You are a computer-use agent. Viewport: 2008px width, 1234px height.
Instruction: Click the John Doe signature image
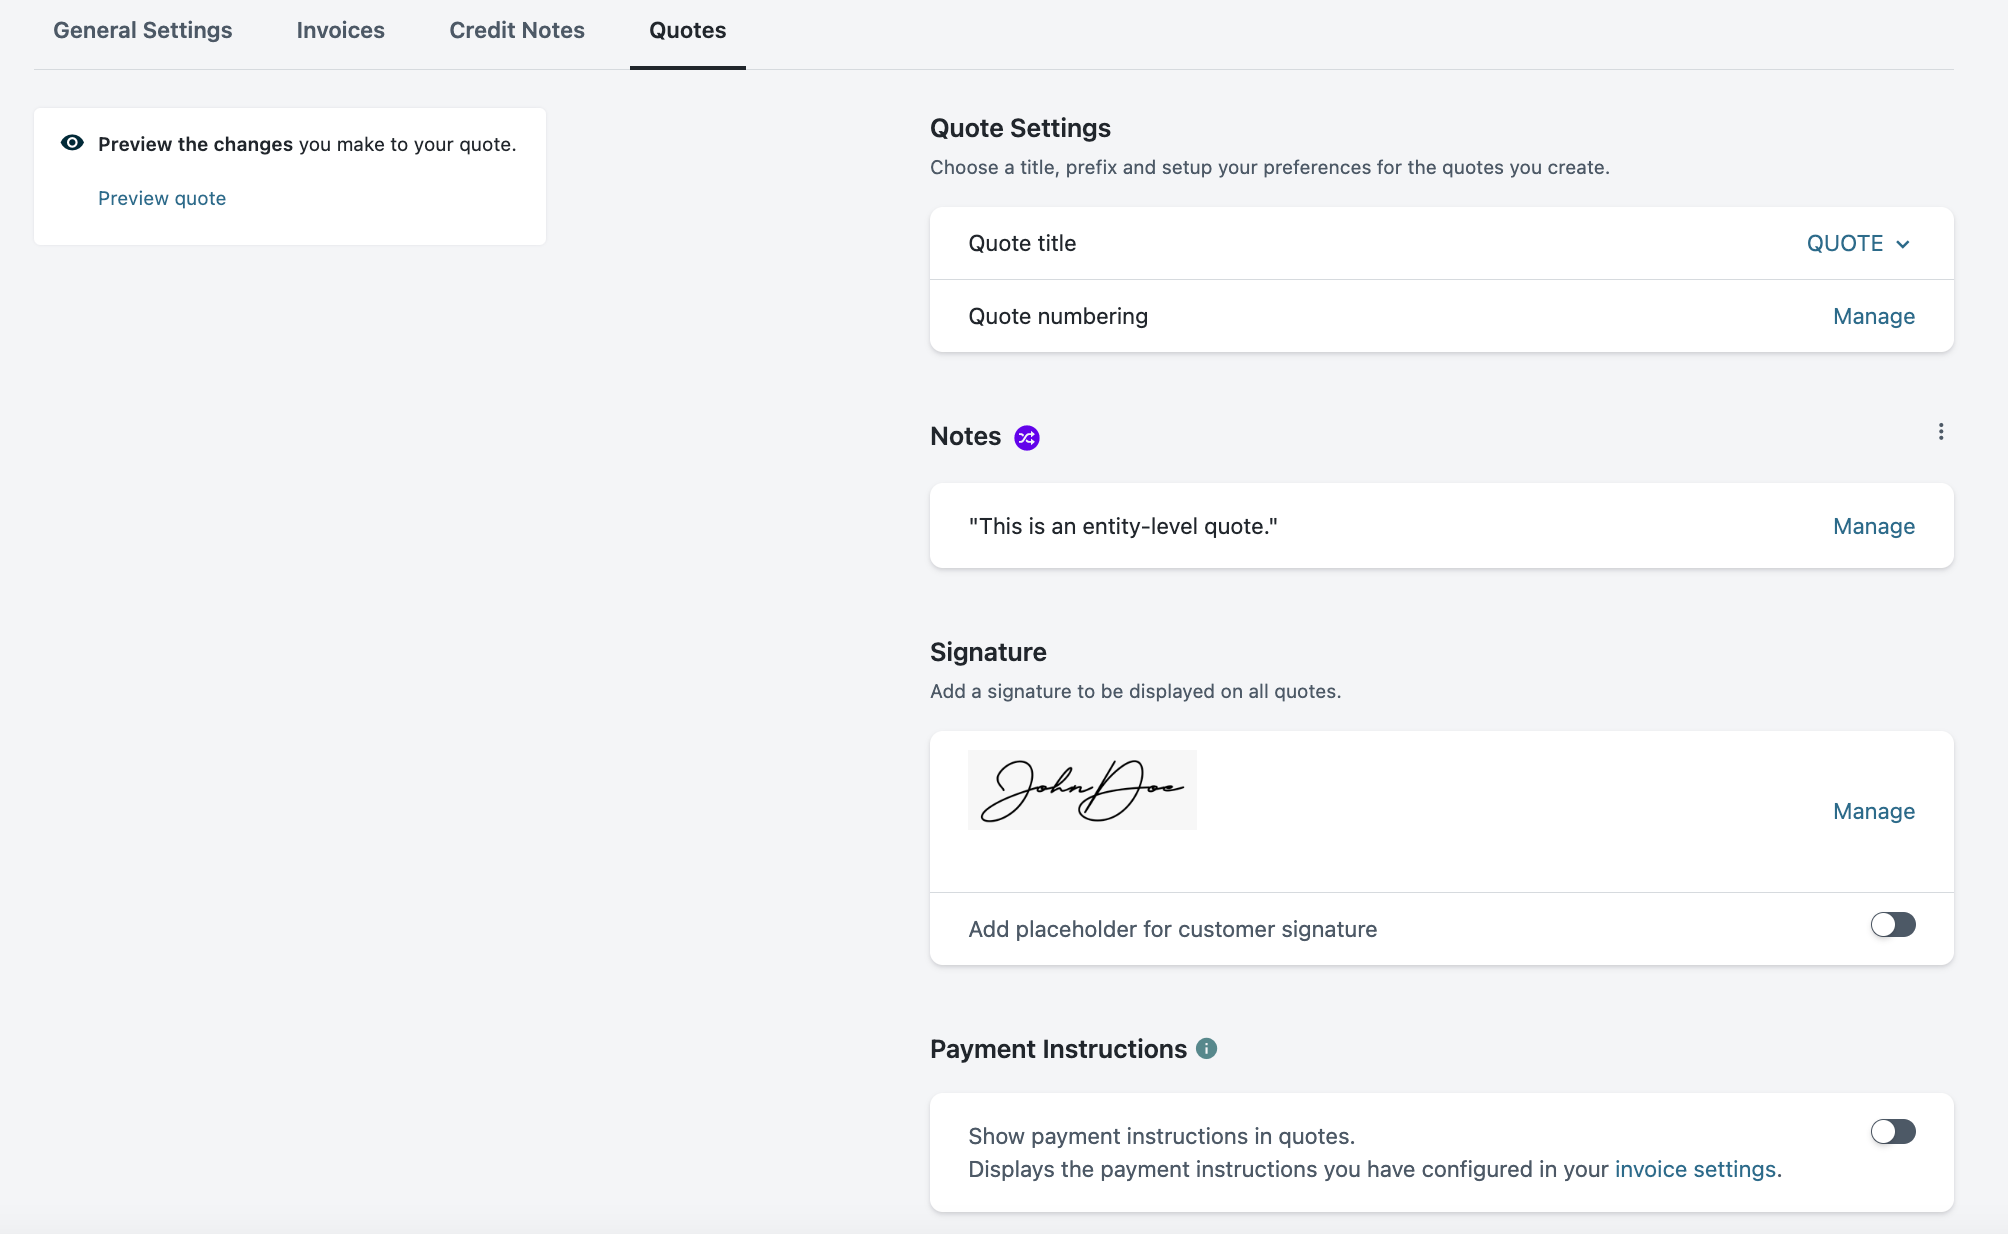(x=1082, y=790)
